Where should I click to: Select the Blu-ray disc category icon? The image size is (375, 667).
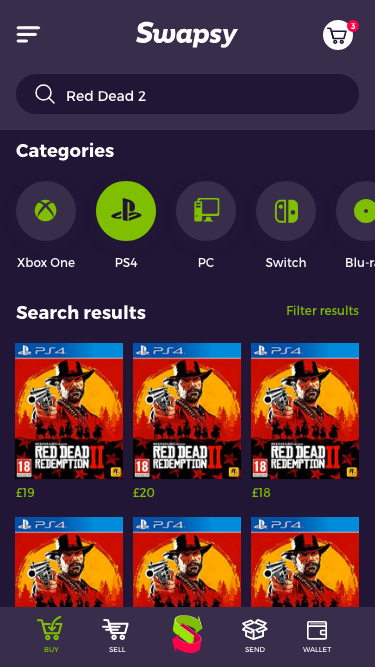pos(356,211)
